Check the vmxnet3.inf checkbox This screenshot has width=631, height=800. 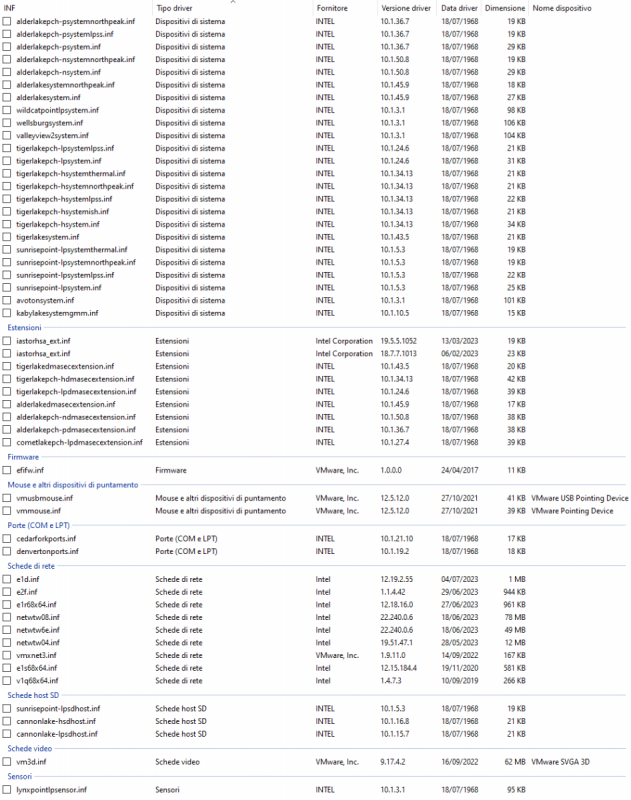coord(7,656)
